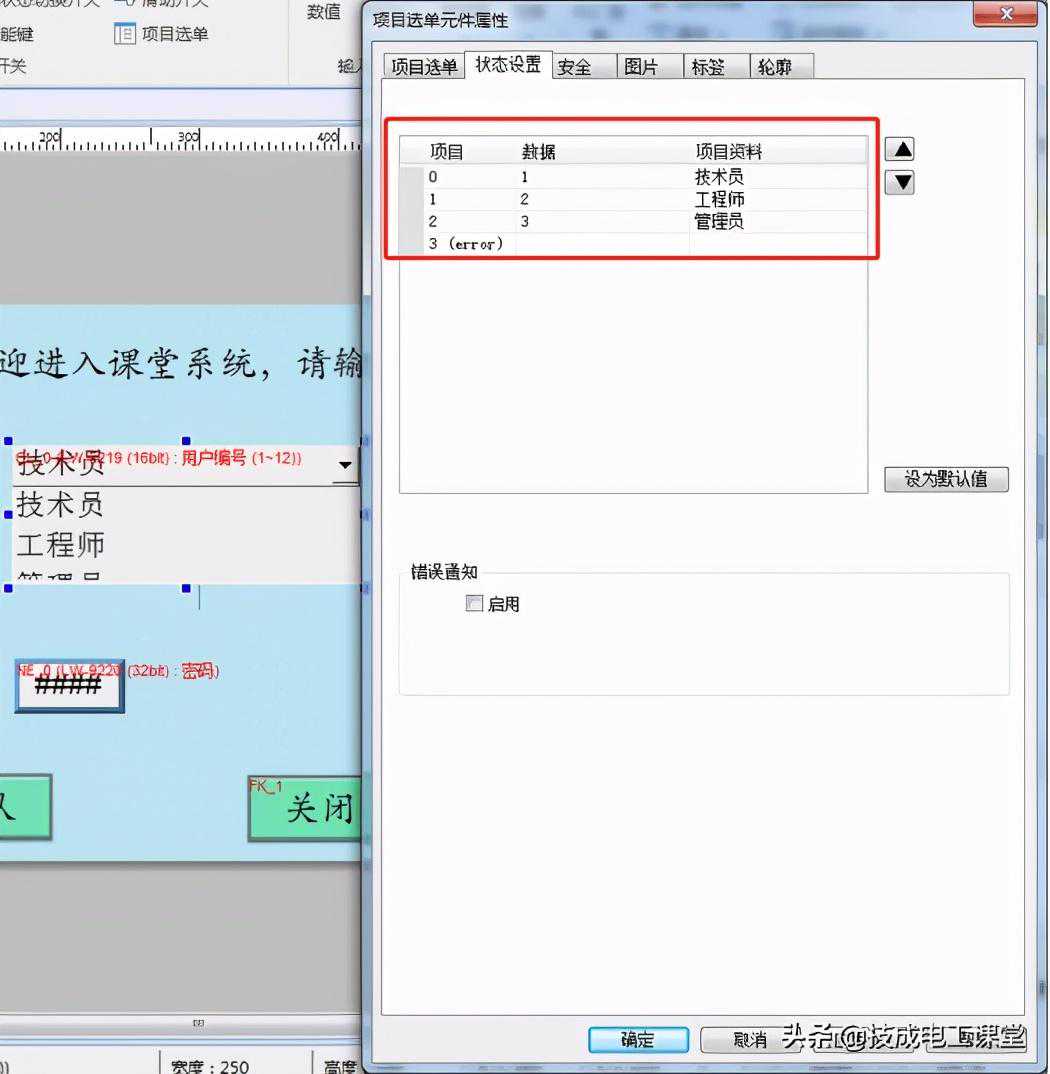Open the user selection dropdown arrow

[345, 466]
